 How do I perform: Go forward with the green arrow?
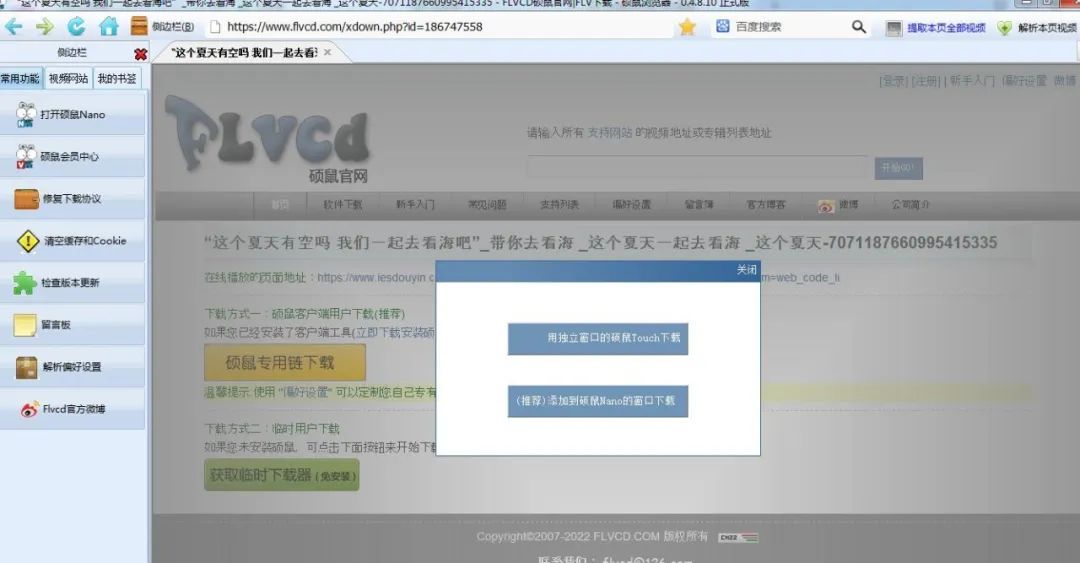pyautogui.click(x=45, y=27)
